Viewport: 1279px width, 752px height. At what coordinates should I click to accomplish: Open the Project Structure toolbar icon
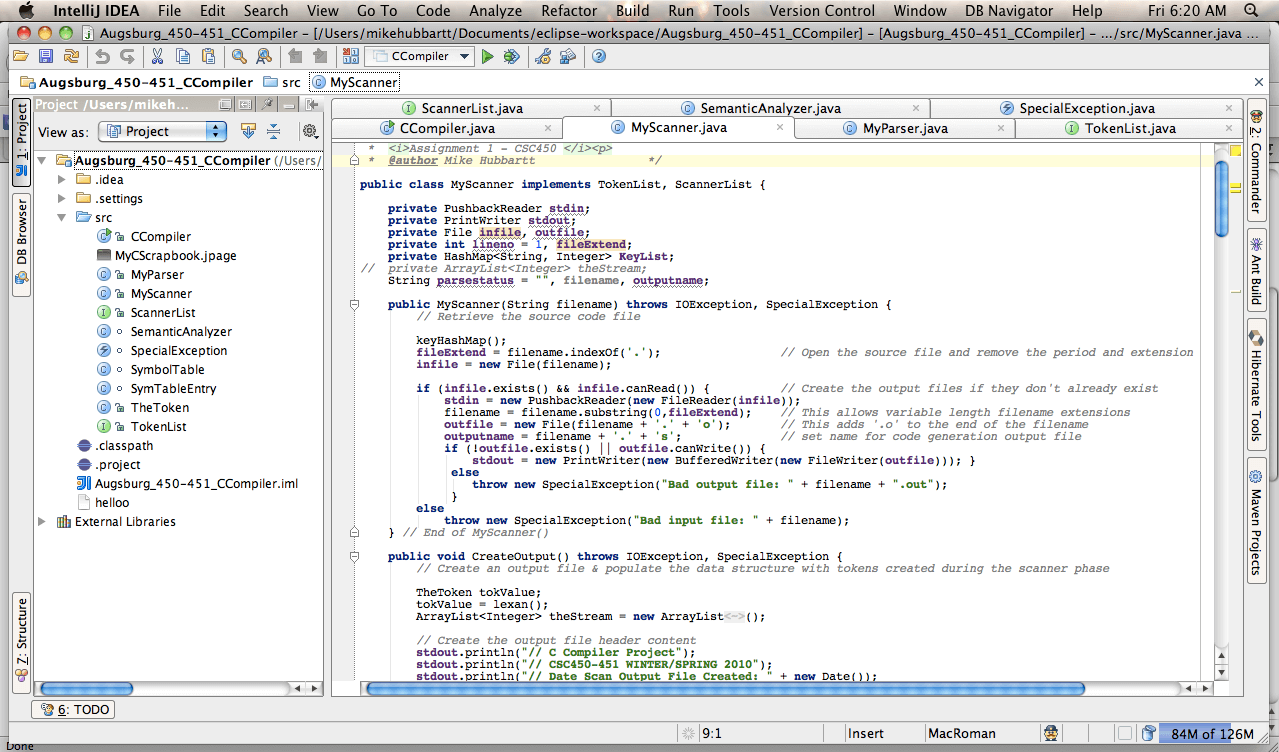point(567,56)
